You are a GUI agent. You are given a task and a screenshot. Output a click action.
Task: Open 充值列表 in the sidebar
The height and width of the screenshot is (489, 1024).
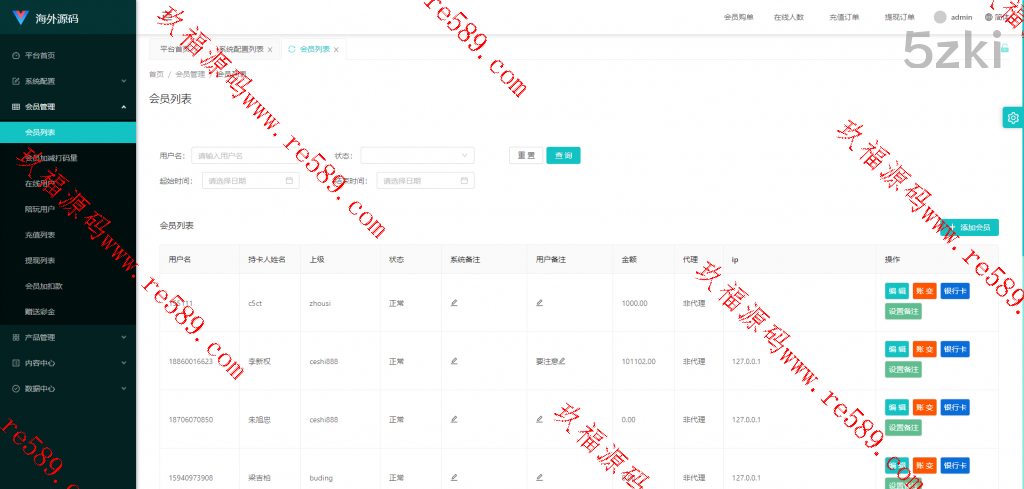click(40, 235)
